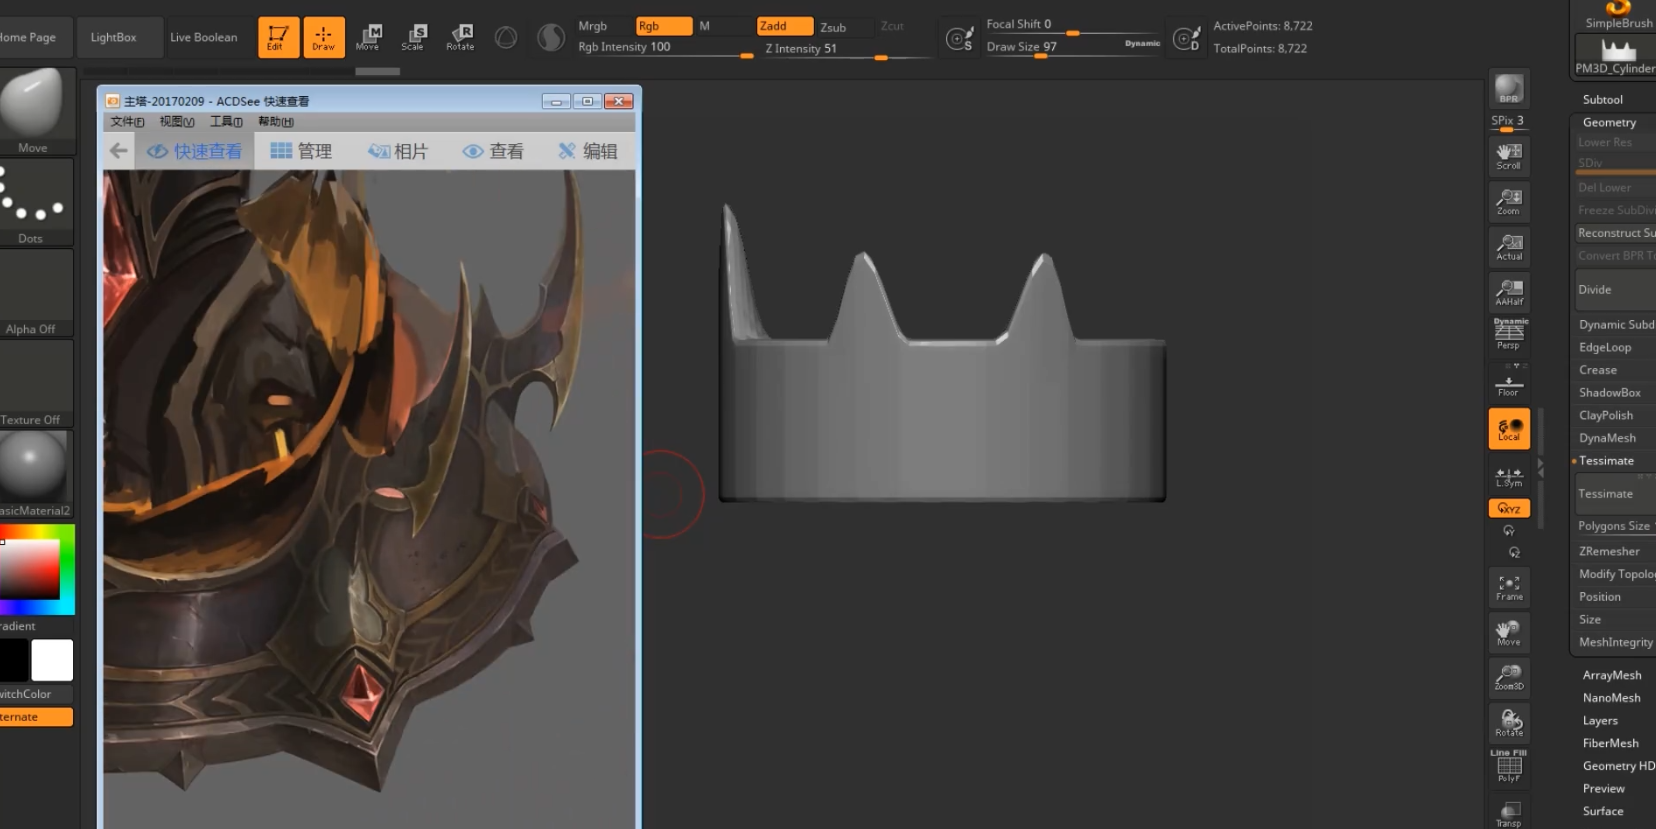Click the Frame mesh icon
Screen dimensions: 1656x829
point(1509,587)
